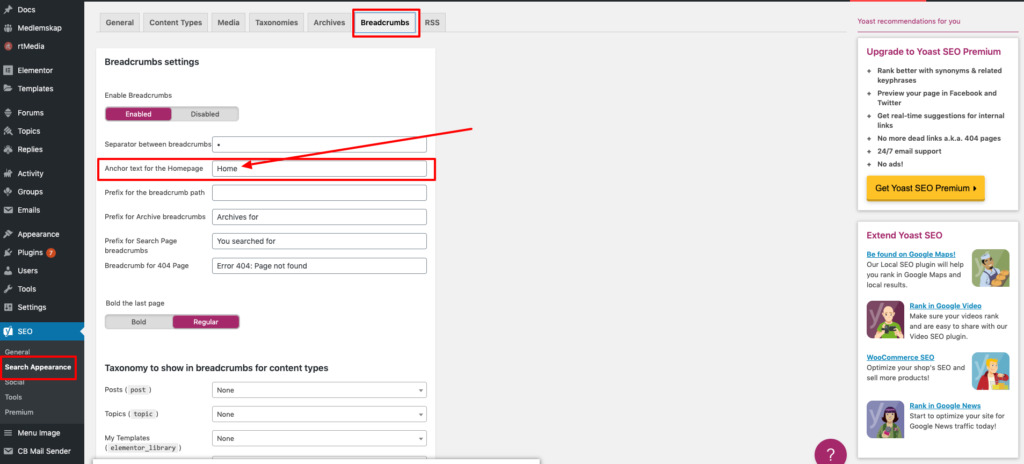Click the Appearance brush icon
Screen dimensions: 1024x464
8,234
